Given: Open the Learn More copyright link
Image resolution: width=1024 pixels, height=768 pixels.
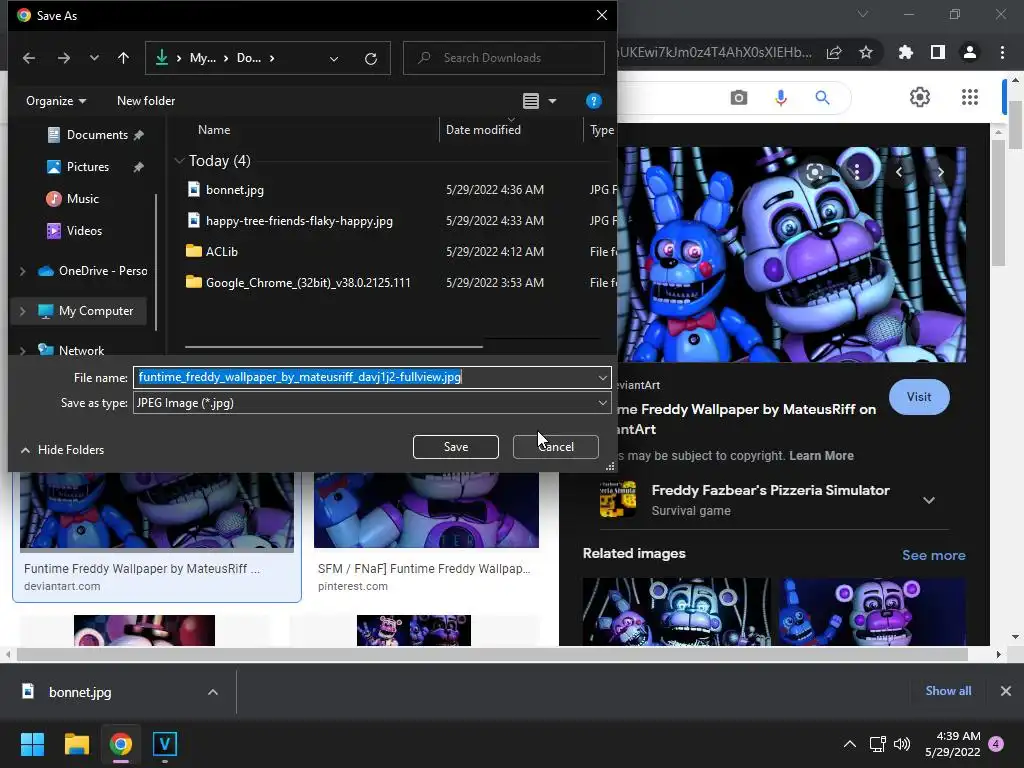Looking at the screenshot, I should click(x=821, y=456).
